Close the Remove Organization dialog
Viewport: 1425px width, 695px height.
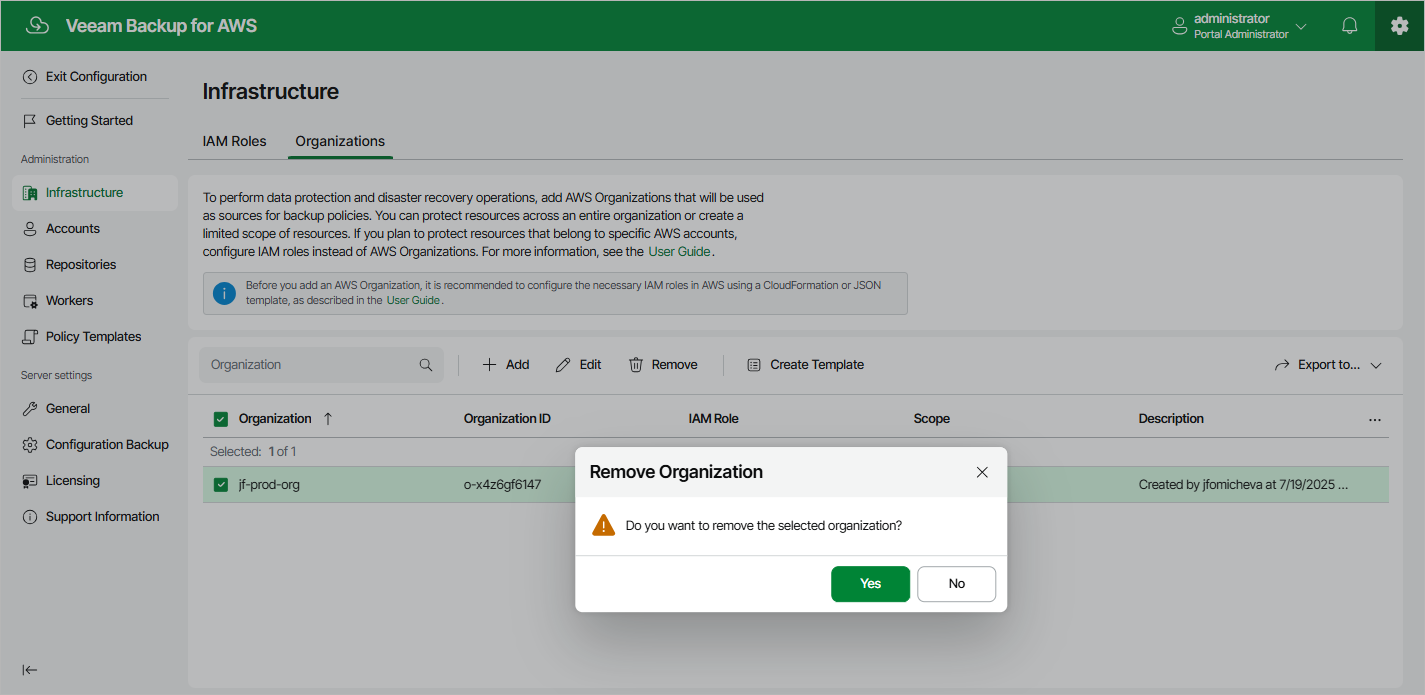[x=982, y=472]
